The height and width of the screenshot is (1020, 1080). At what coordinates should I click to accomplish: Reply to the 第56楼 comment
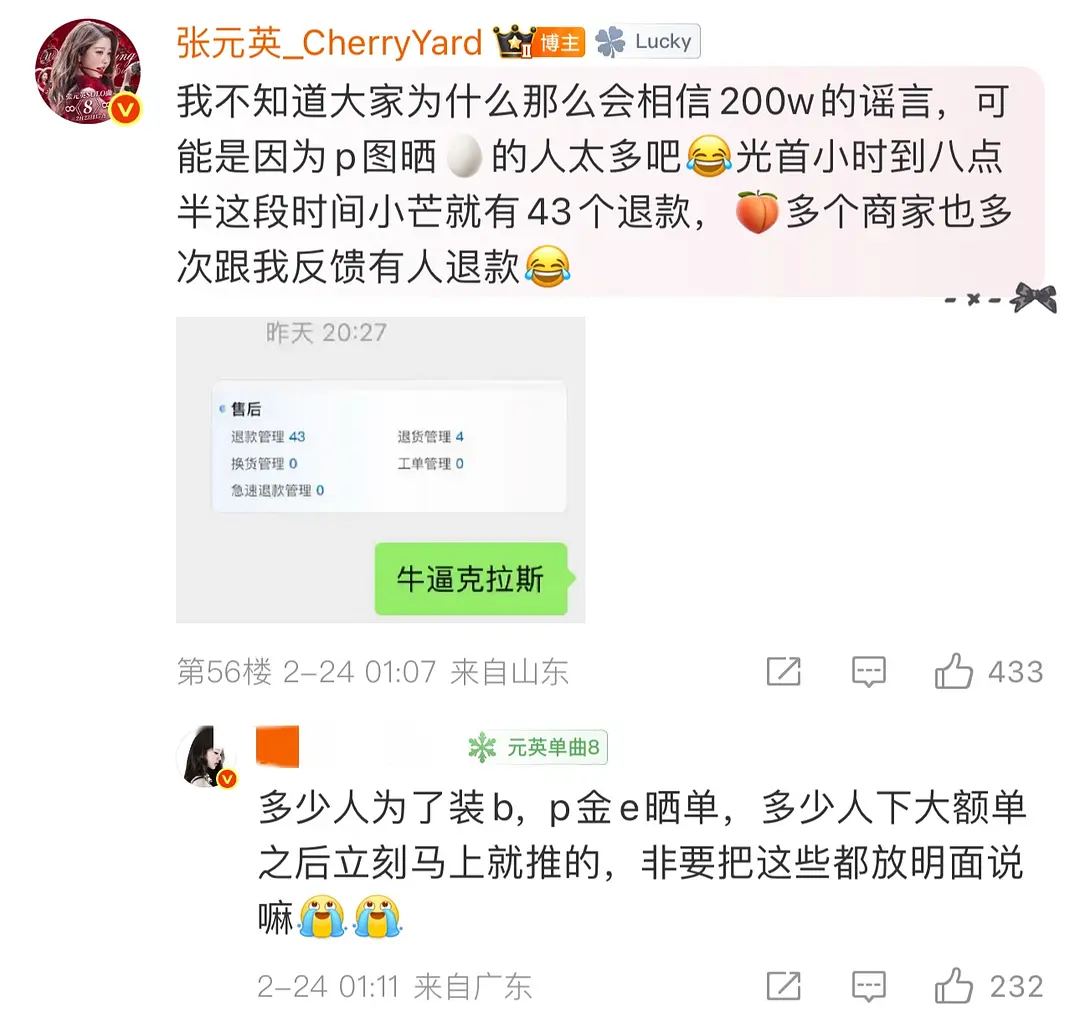(869, 671)
